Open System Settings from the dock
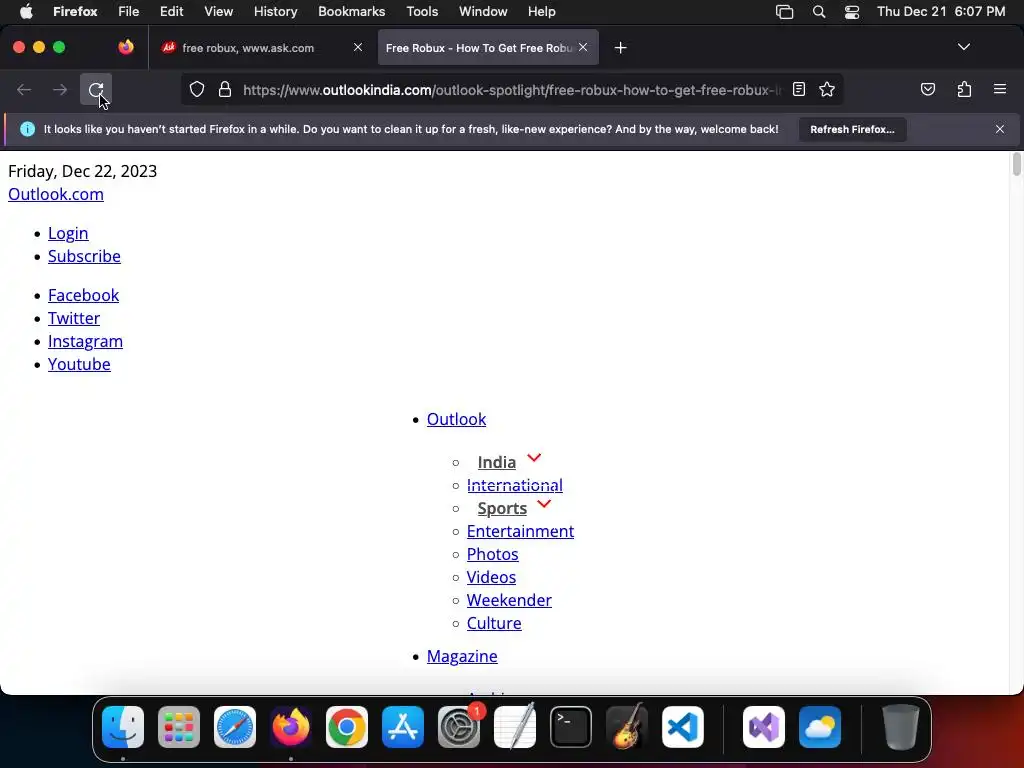 tap(459, 727)
